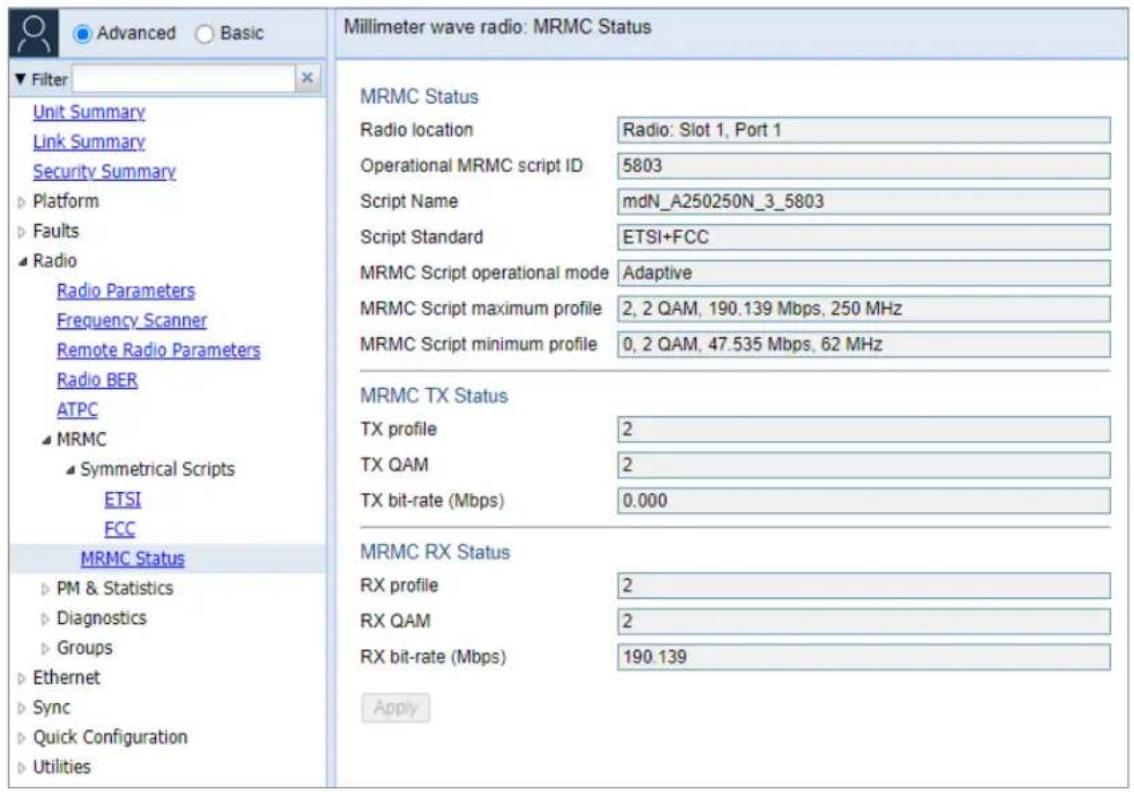Viewport: 1134px width, 792px height.
Task: Click MRMC Script maximum profile field
Action: tap(864, 309)
